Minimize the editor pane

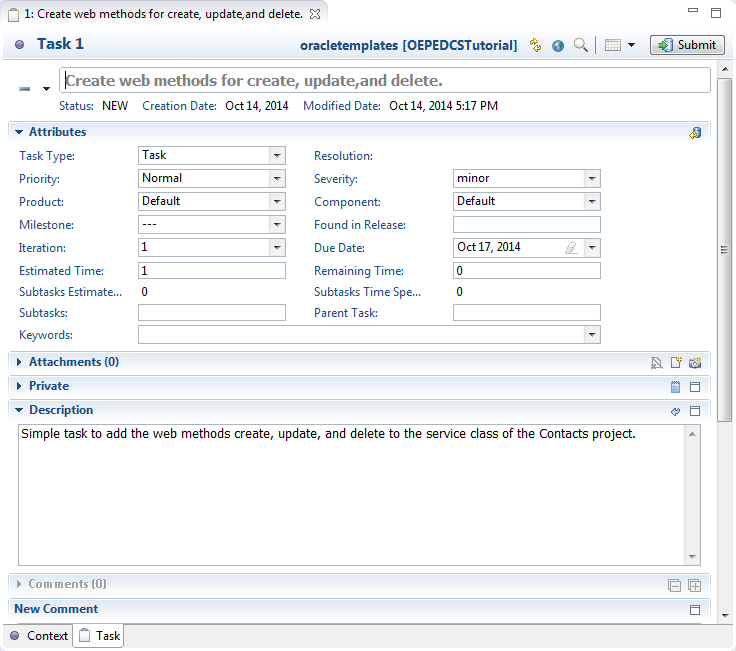click(x=693, y=10)
